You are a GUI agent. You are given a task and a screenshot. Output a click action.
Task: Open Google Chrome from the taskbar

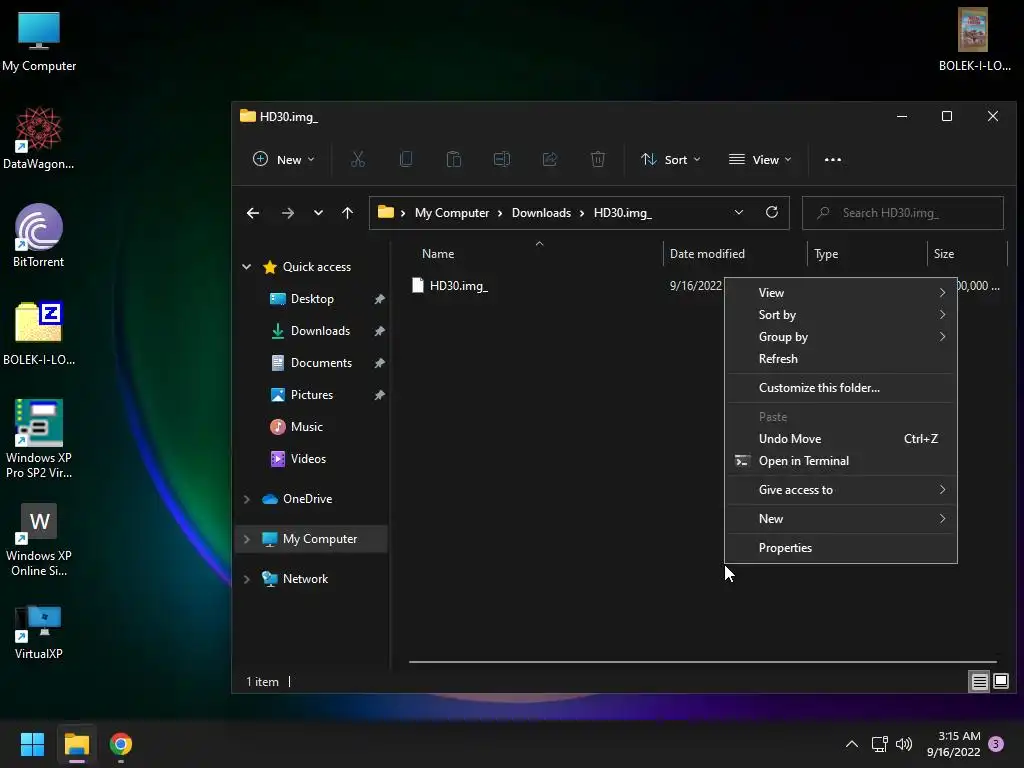point(121,744)
